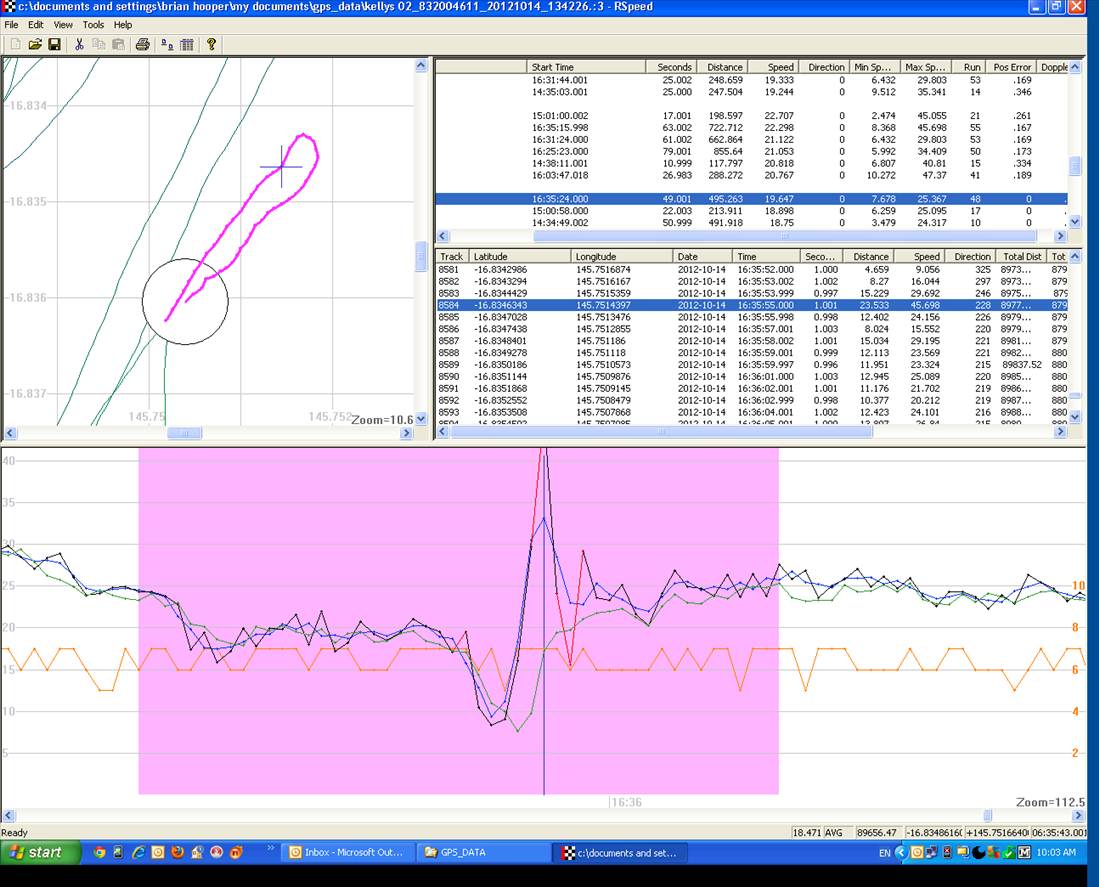1099x887 pixels.
Task: Expand the quick launch overflow chevron
Action: 270,849
